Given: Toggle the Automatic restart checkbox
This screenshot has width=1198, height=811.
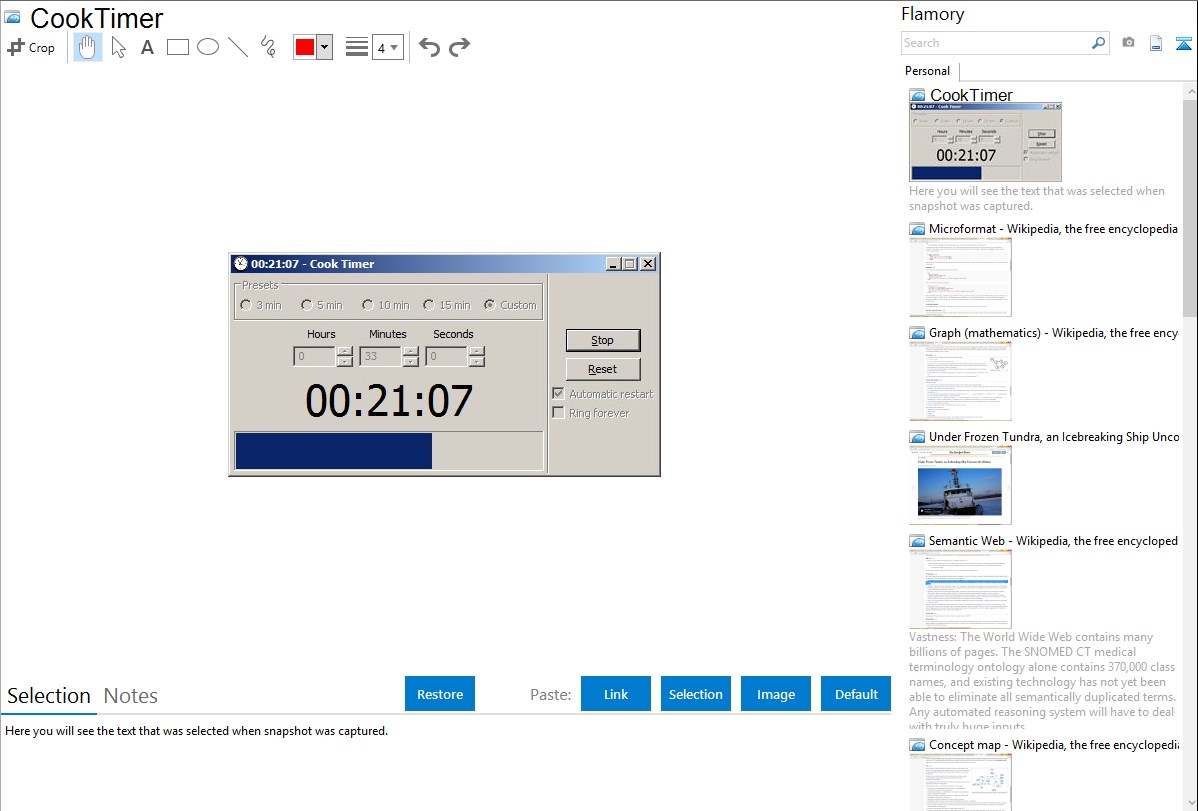Looking at the screenshot, I should tap(559, 394).
